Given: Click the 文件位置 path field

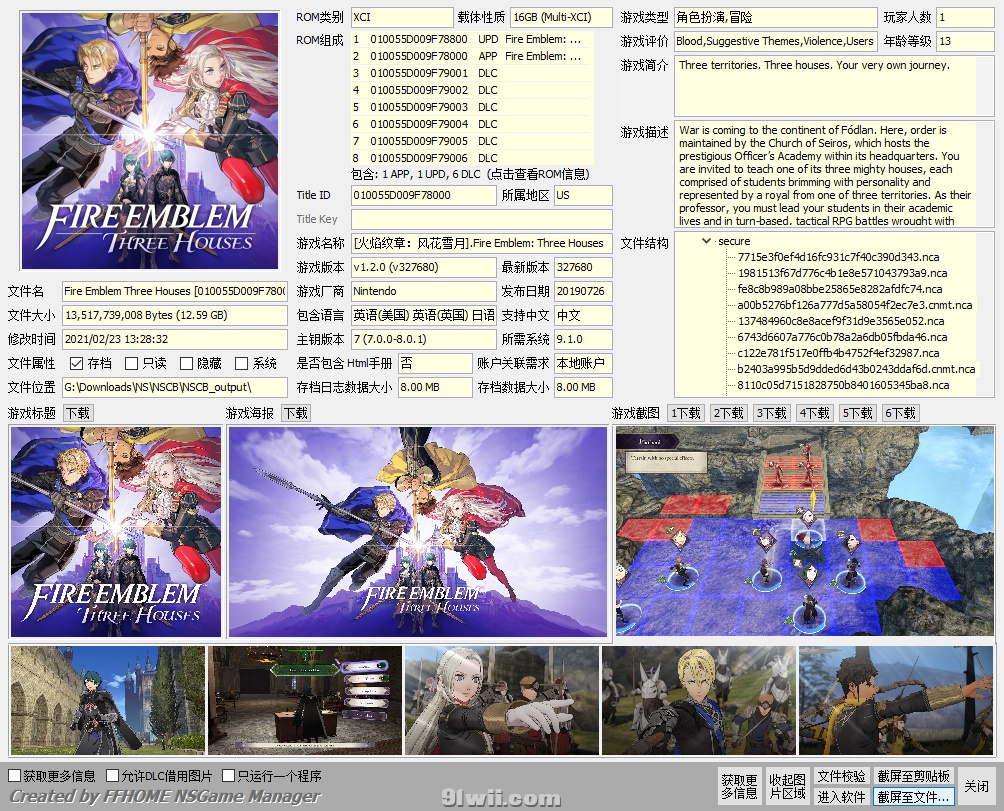Looking at the screenshot, I should 174,387.
